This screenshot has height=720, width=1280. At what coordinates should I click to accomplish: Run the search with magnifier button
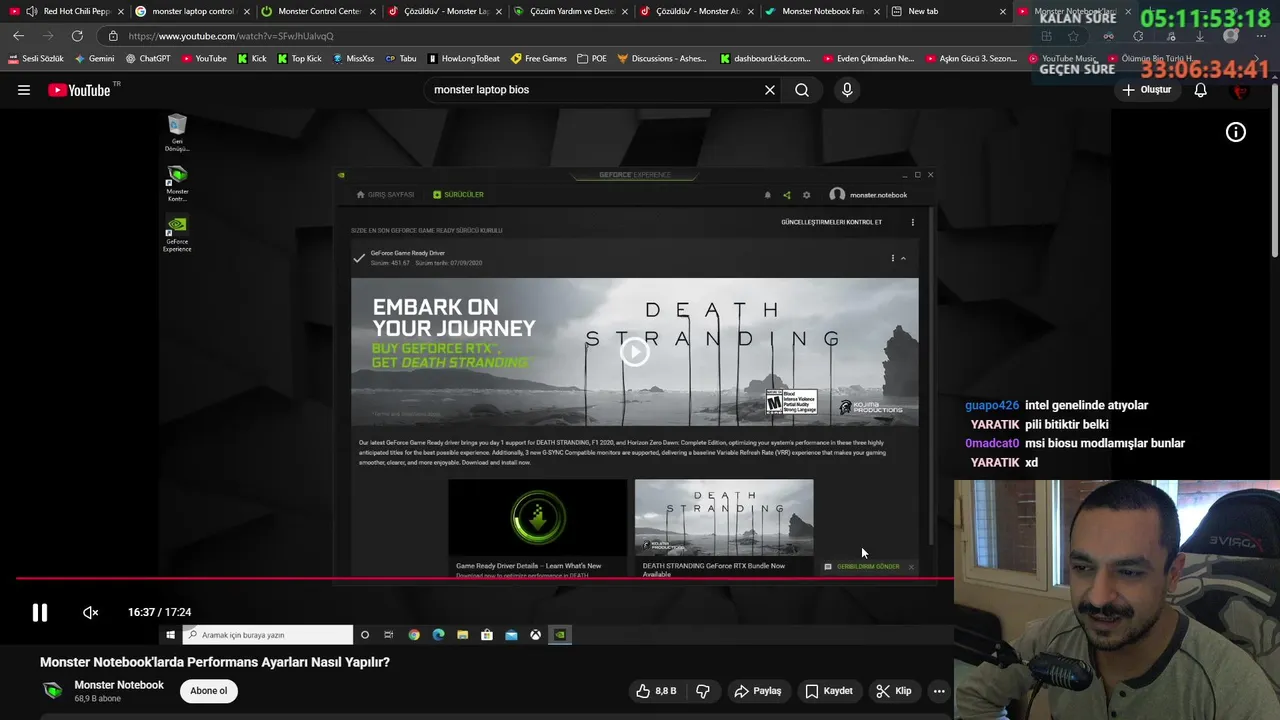[x=802, y=90]
